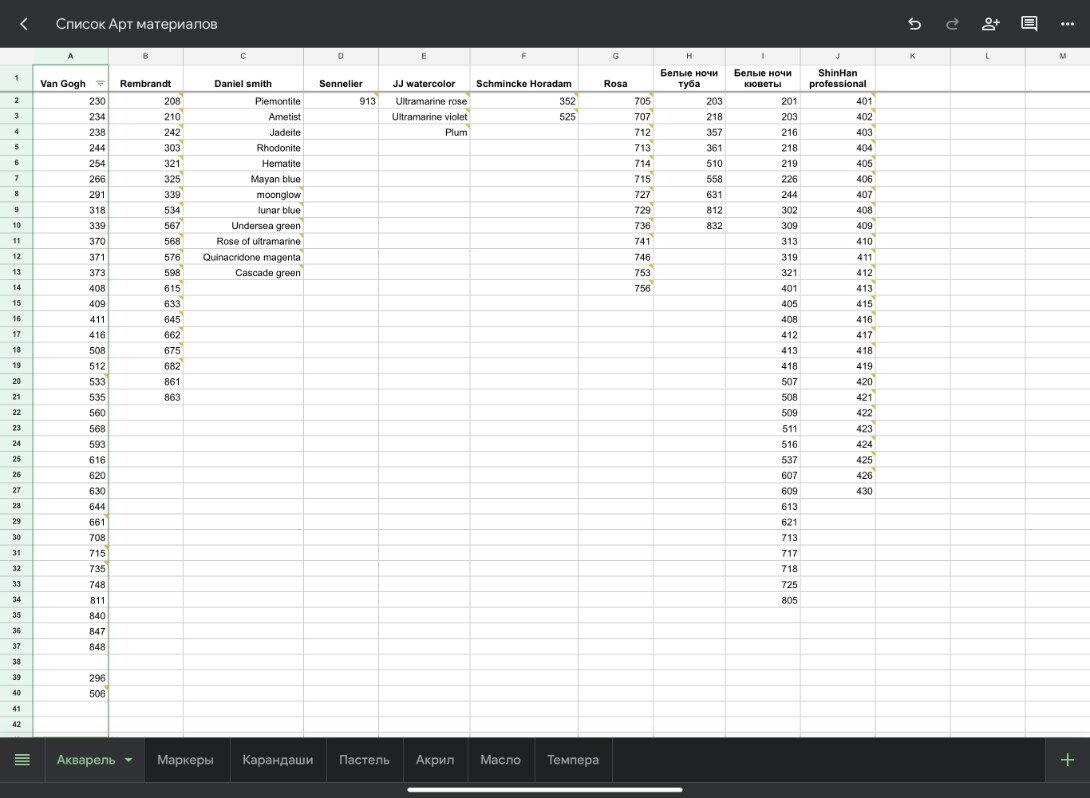Select column C header
The height and width of the screenshot is (798, 1090).
tap(243, 56)
